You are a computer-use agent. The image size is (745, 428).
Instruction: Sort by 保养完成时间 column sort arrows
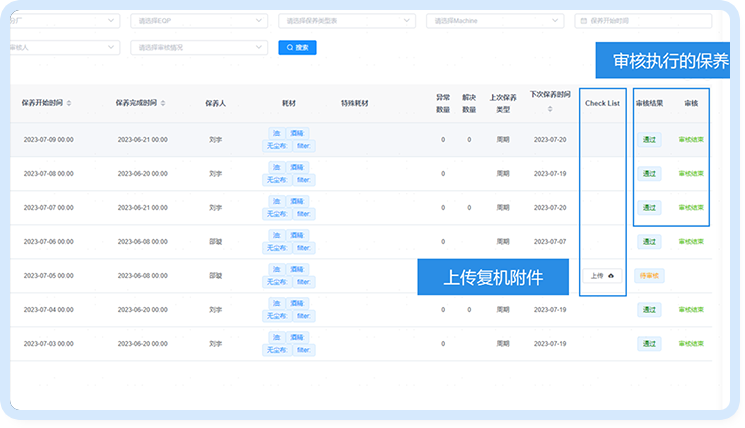pos(164,102)
